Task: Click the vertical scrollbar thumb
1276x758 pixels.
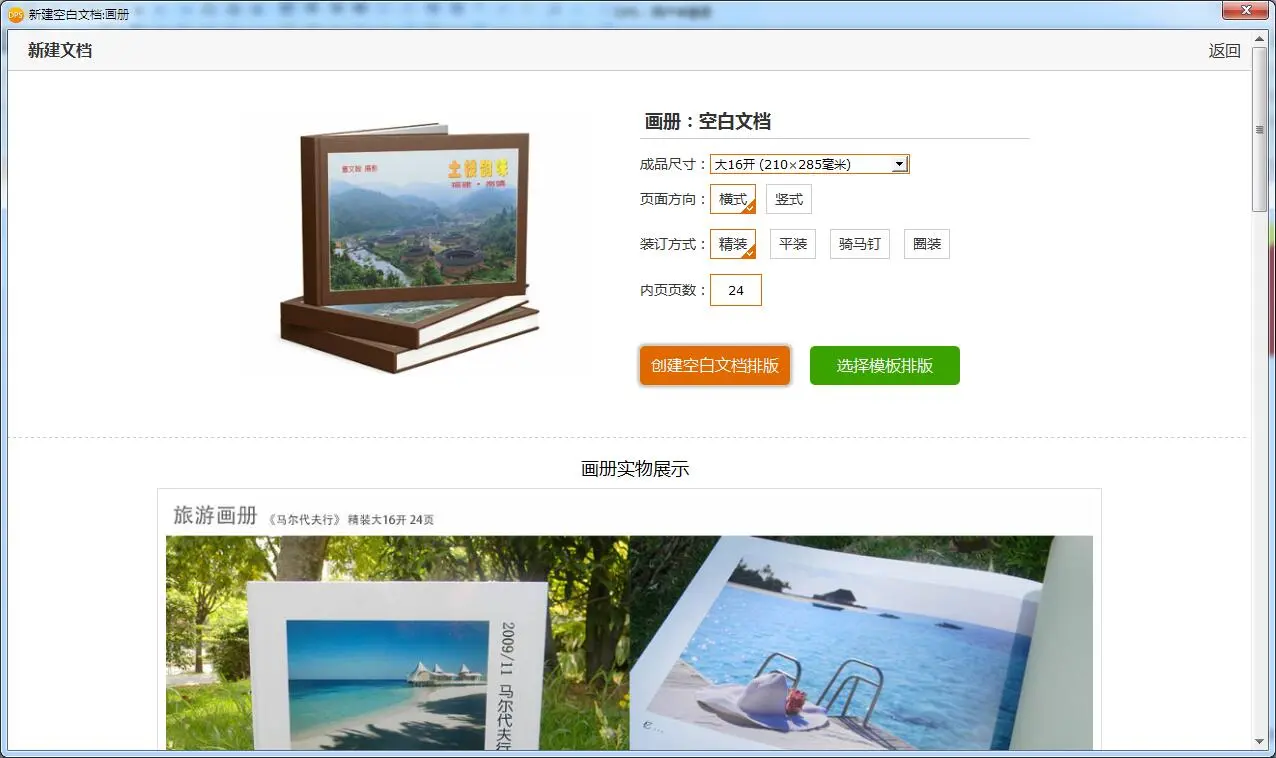Action: pos(1260,129)
